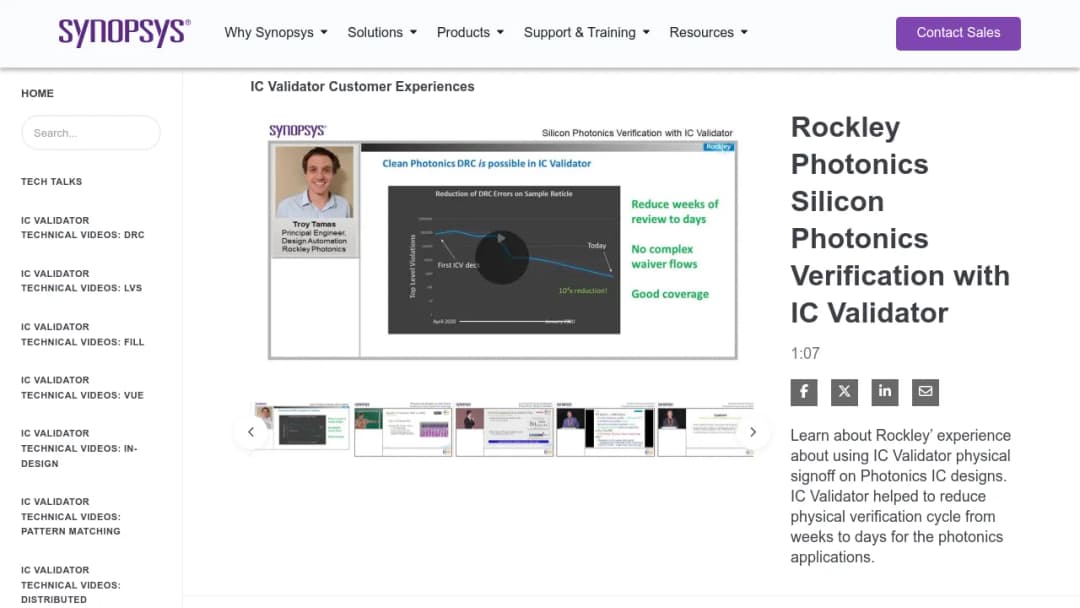Screen dimensions: 1080x608
Task: Select the first carousel video thumbnail
Action: pyautogui.click(x=302, y=428)
